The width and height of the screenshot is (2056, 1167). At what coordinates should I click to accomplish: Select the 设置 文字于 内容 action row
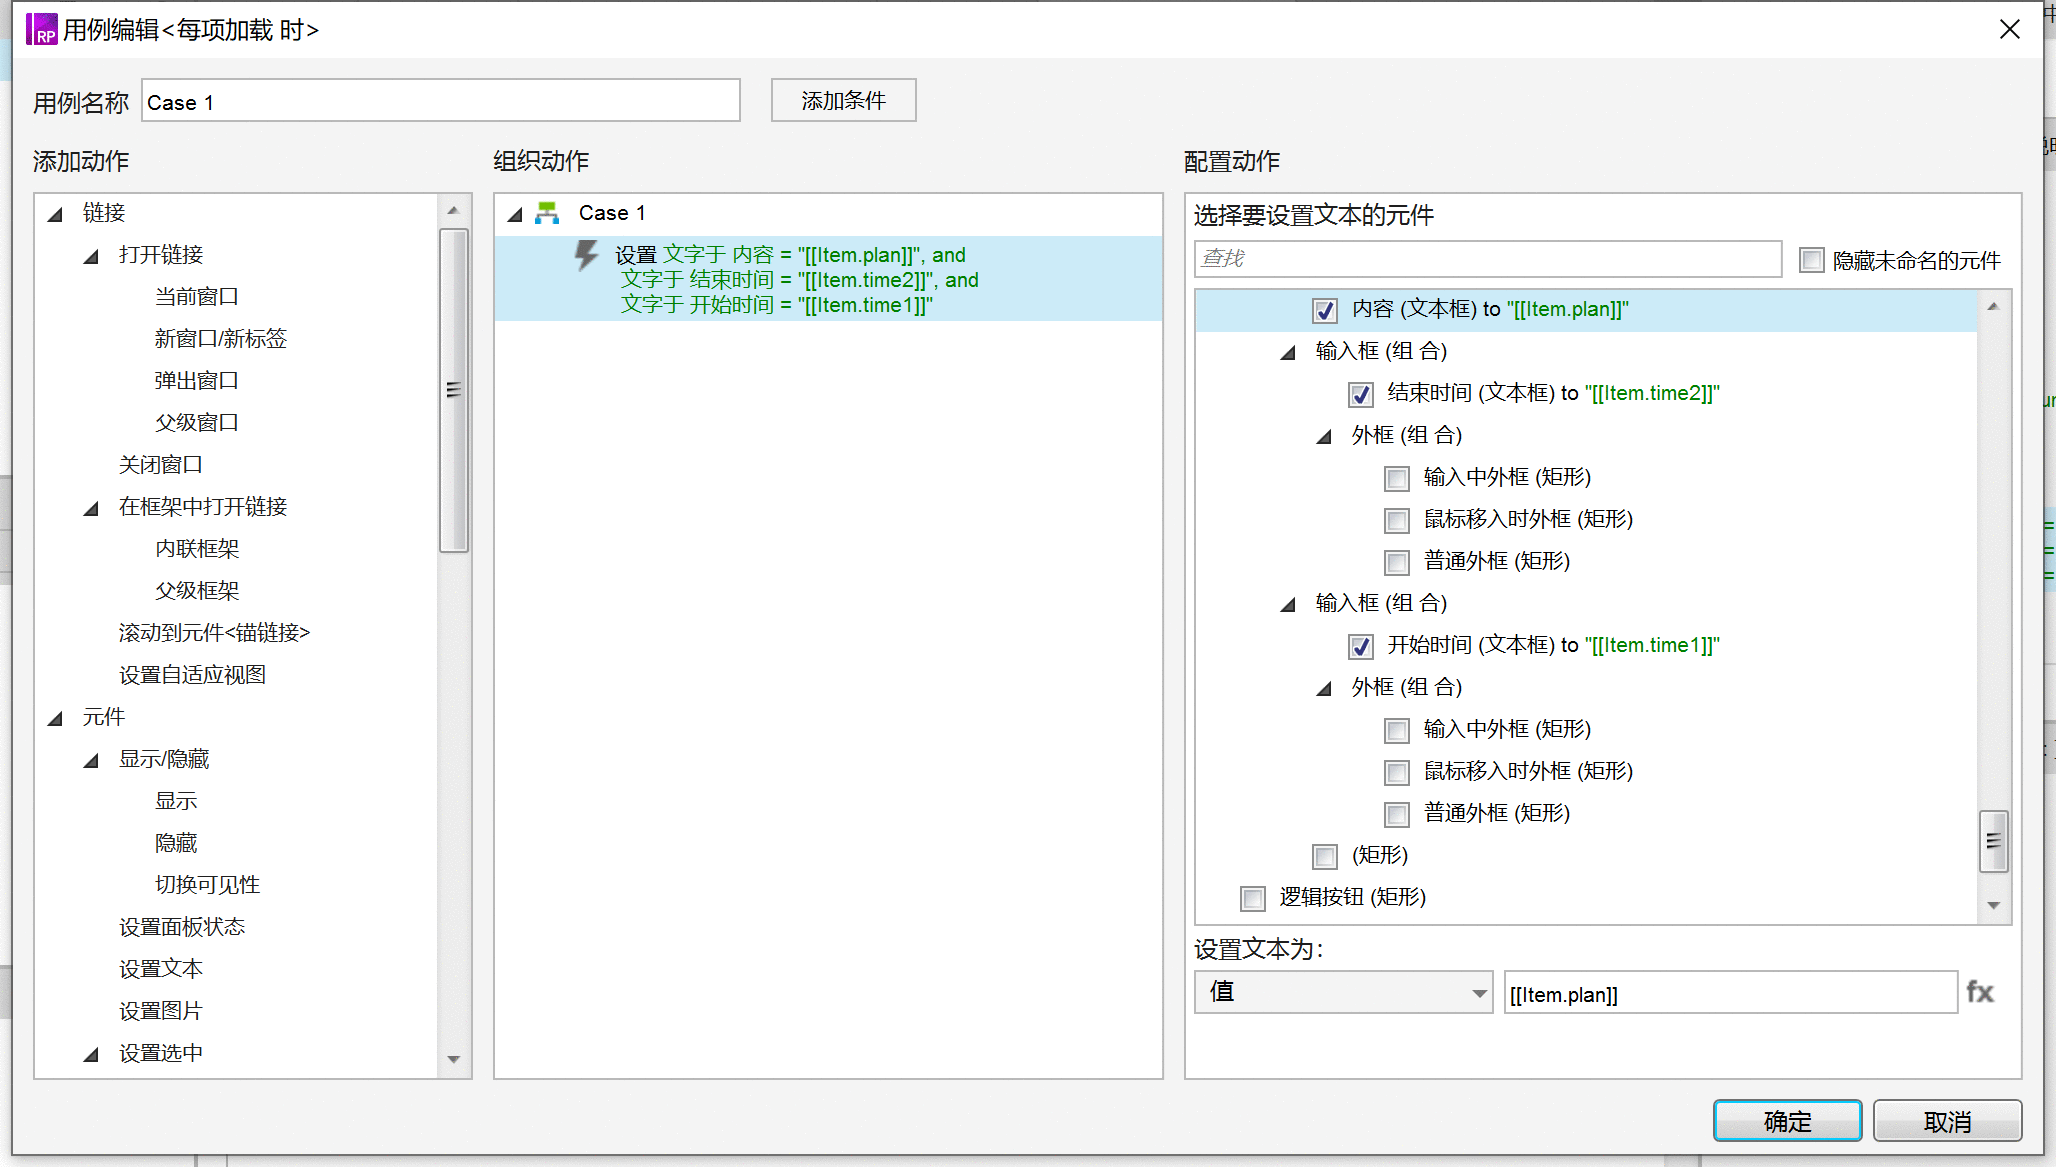point(829,279)
